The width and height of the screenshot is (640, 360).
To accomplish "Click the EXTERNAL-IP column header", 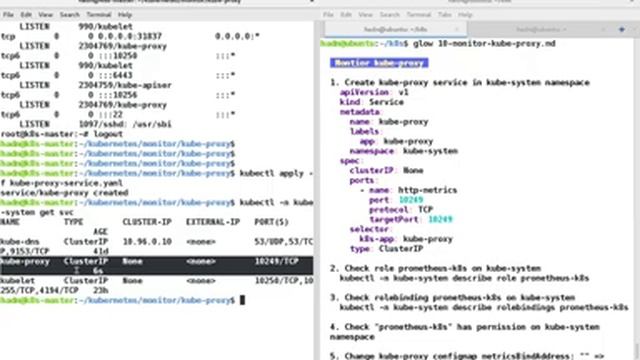I will click(x=213, y=222).
